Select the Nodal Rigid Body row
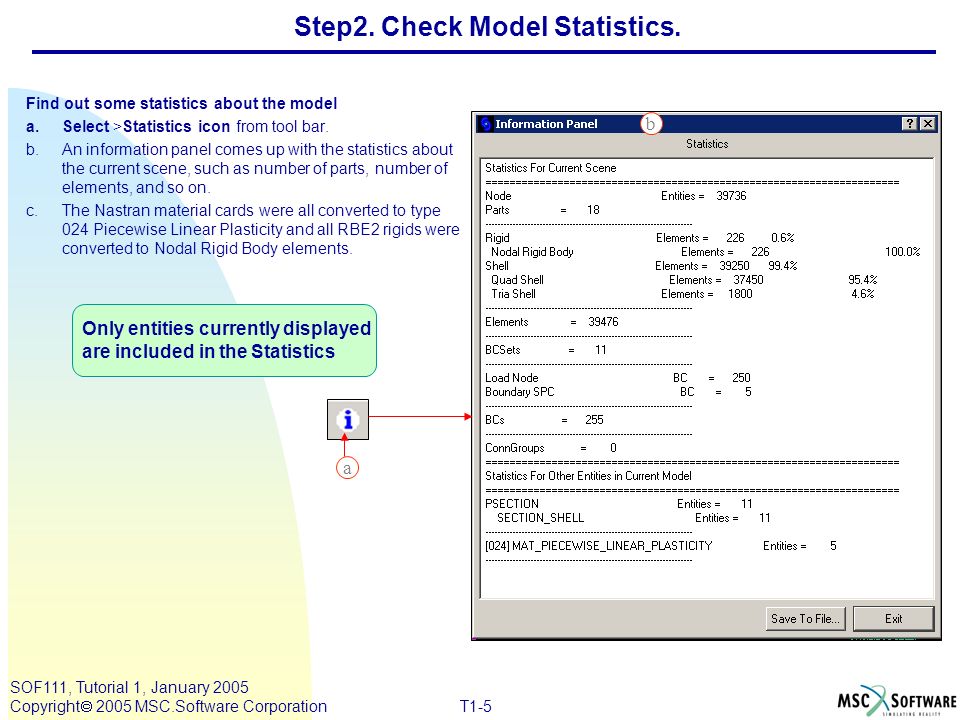The width and height of the screenshot is (960, 720). (x=705, y=252)
